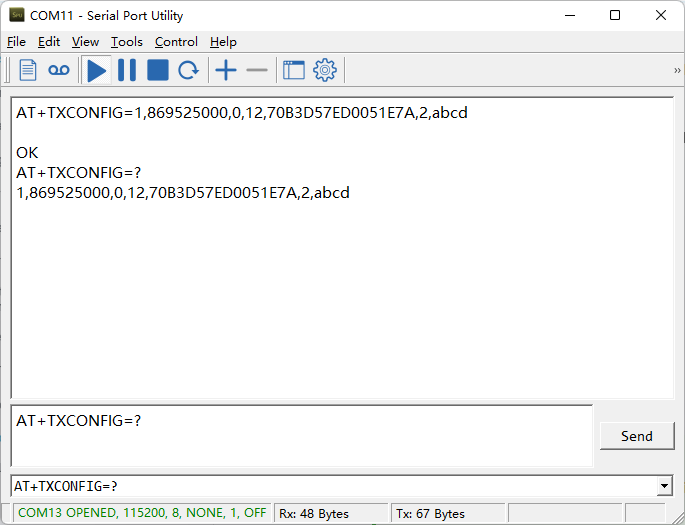Click the AT+TXCONFIG=1,869525000 command line in log
685x525 pixels.
click(242, 113)
